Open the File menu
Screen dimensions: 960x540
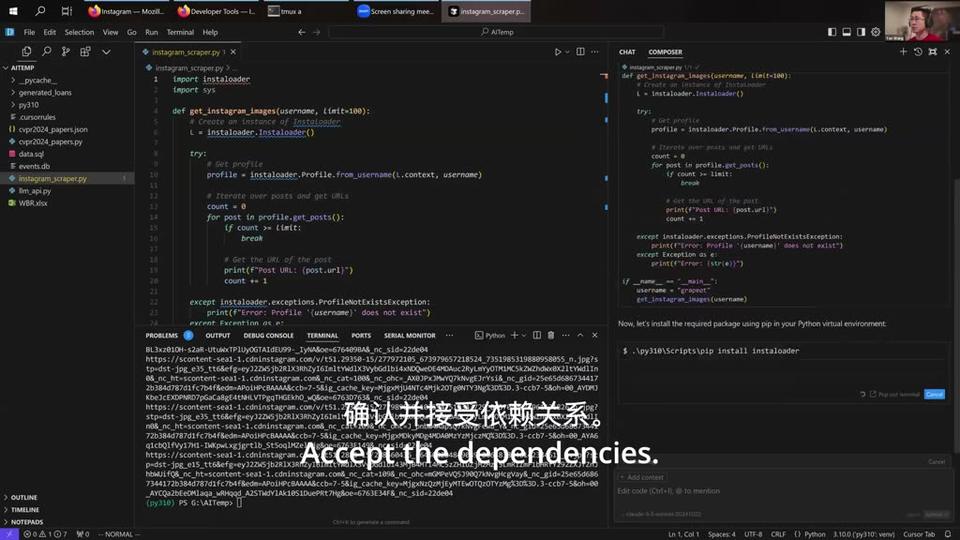[x=29, y=32]
